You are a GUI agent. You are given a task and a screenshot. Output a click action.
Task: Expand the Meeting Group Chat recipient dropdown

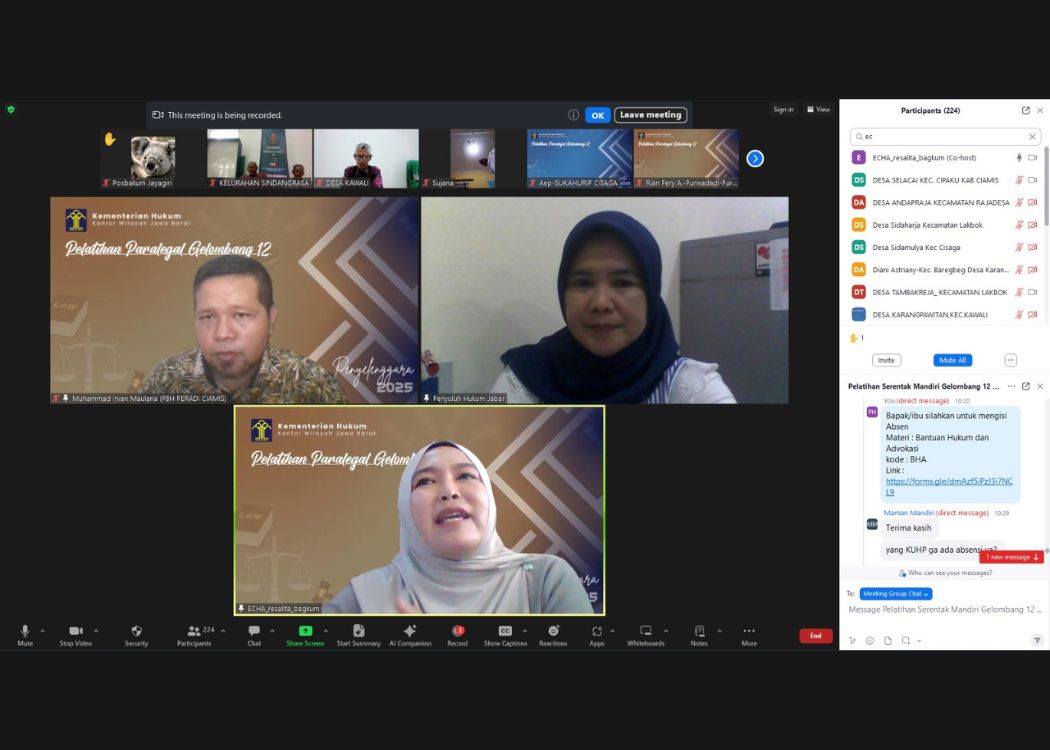(895, 594)
